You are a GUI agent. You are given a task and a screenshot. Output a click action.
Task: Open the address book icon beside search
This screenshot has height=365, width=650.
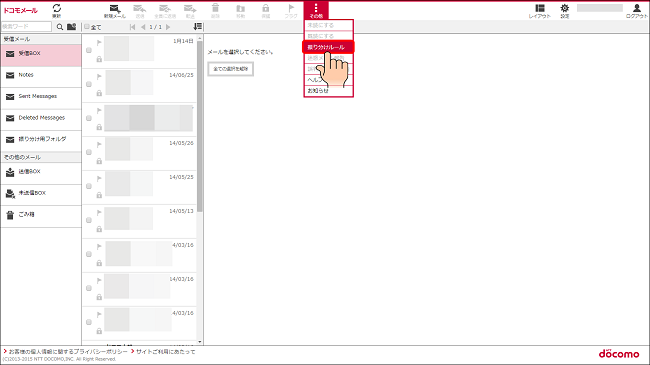(x=71, y=27)
